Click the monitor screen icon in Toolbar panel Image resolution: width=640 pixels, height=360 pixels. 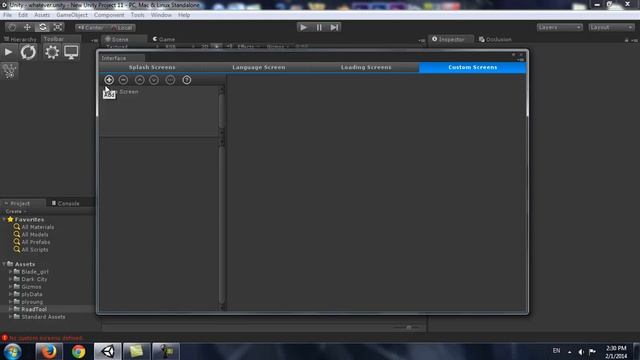click(x=71, y=52)
